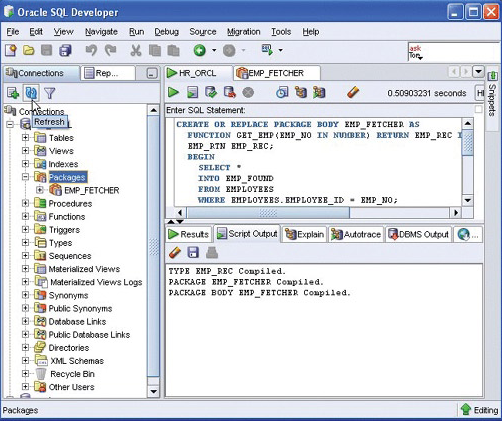Select the Sequences tree item
Viewport: 502px width, 421px height.
(70, 256)
